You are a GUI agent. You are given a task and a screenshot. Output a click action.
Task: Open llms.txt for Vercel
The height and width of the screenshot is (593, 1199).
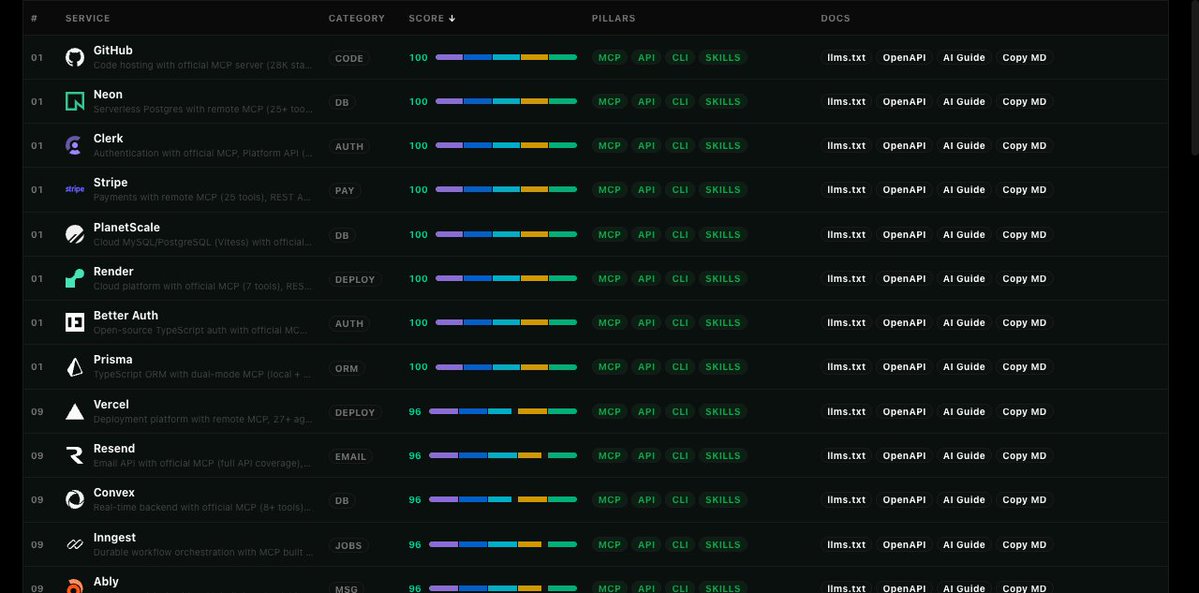point(846,412)
